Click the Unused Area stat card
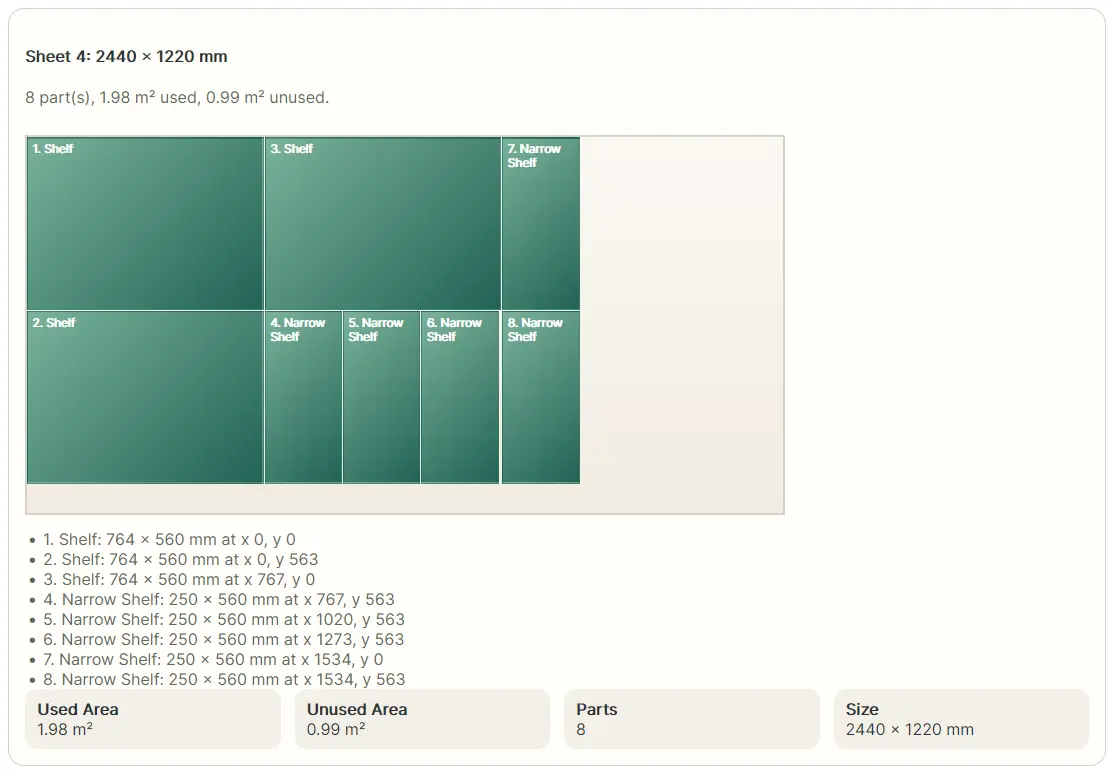 point(423,719)
